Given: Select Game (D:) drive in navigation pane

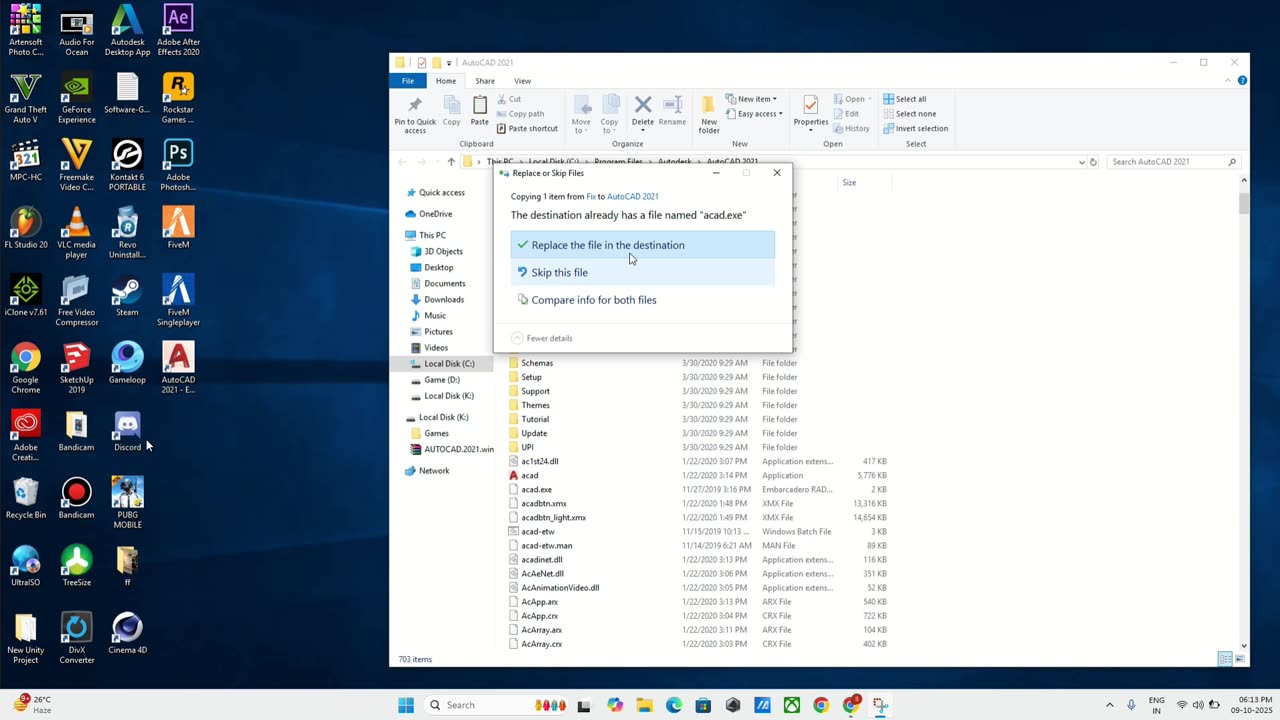Looking at the screenshot, I should click(441, 380).
